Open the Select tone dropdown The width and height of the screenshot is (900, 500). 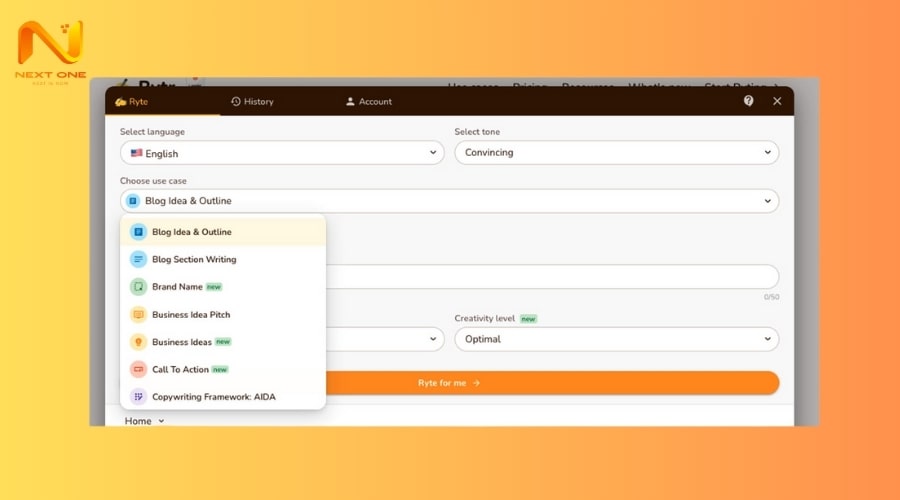(616, 153)
